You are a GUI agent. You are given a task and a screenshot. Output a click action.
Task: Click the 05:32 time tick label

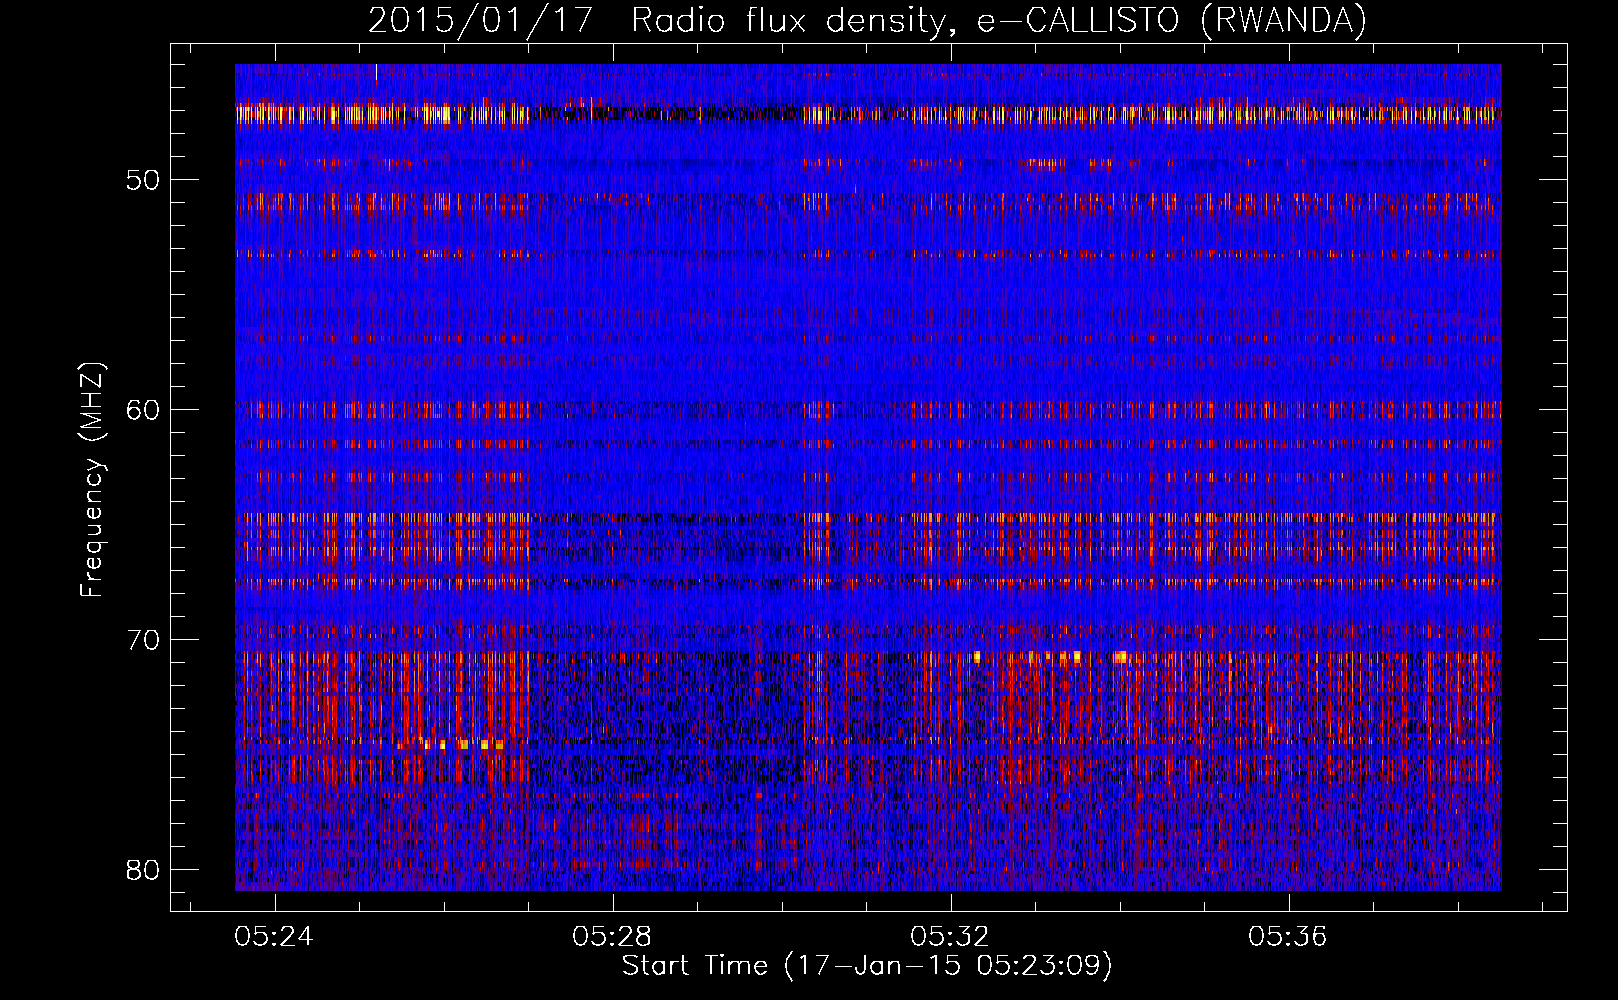[x=950, y=937]
